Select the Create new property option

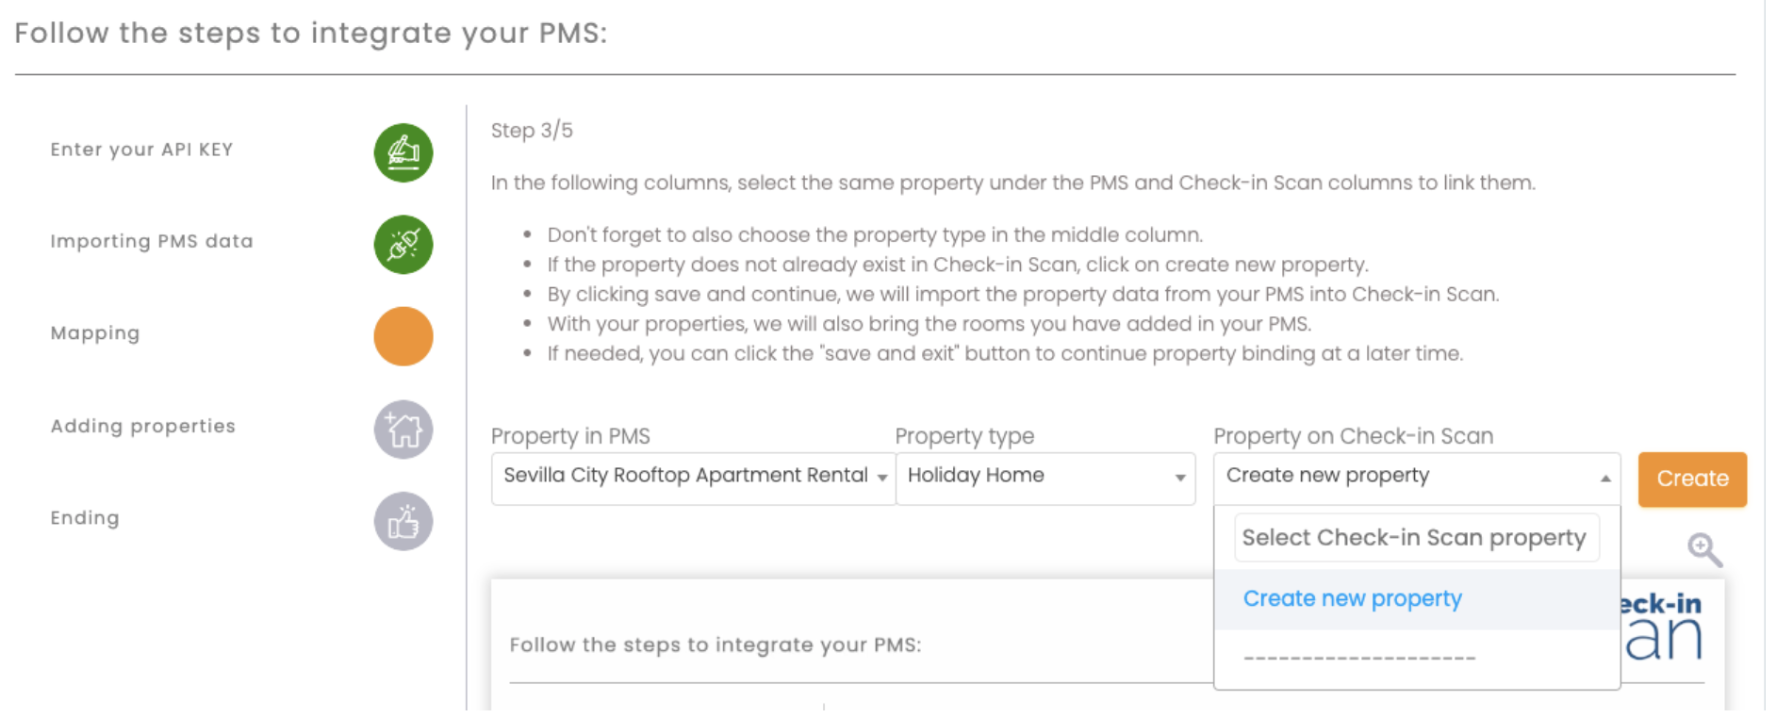point(1352,599)
